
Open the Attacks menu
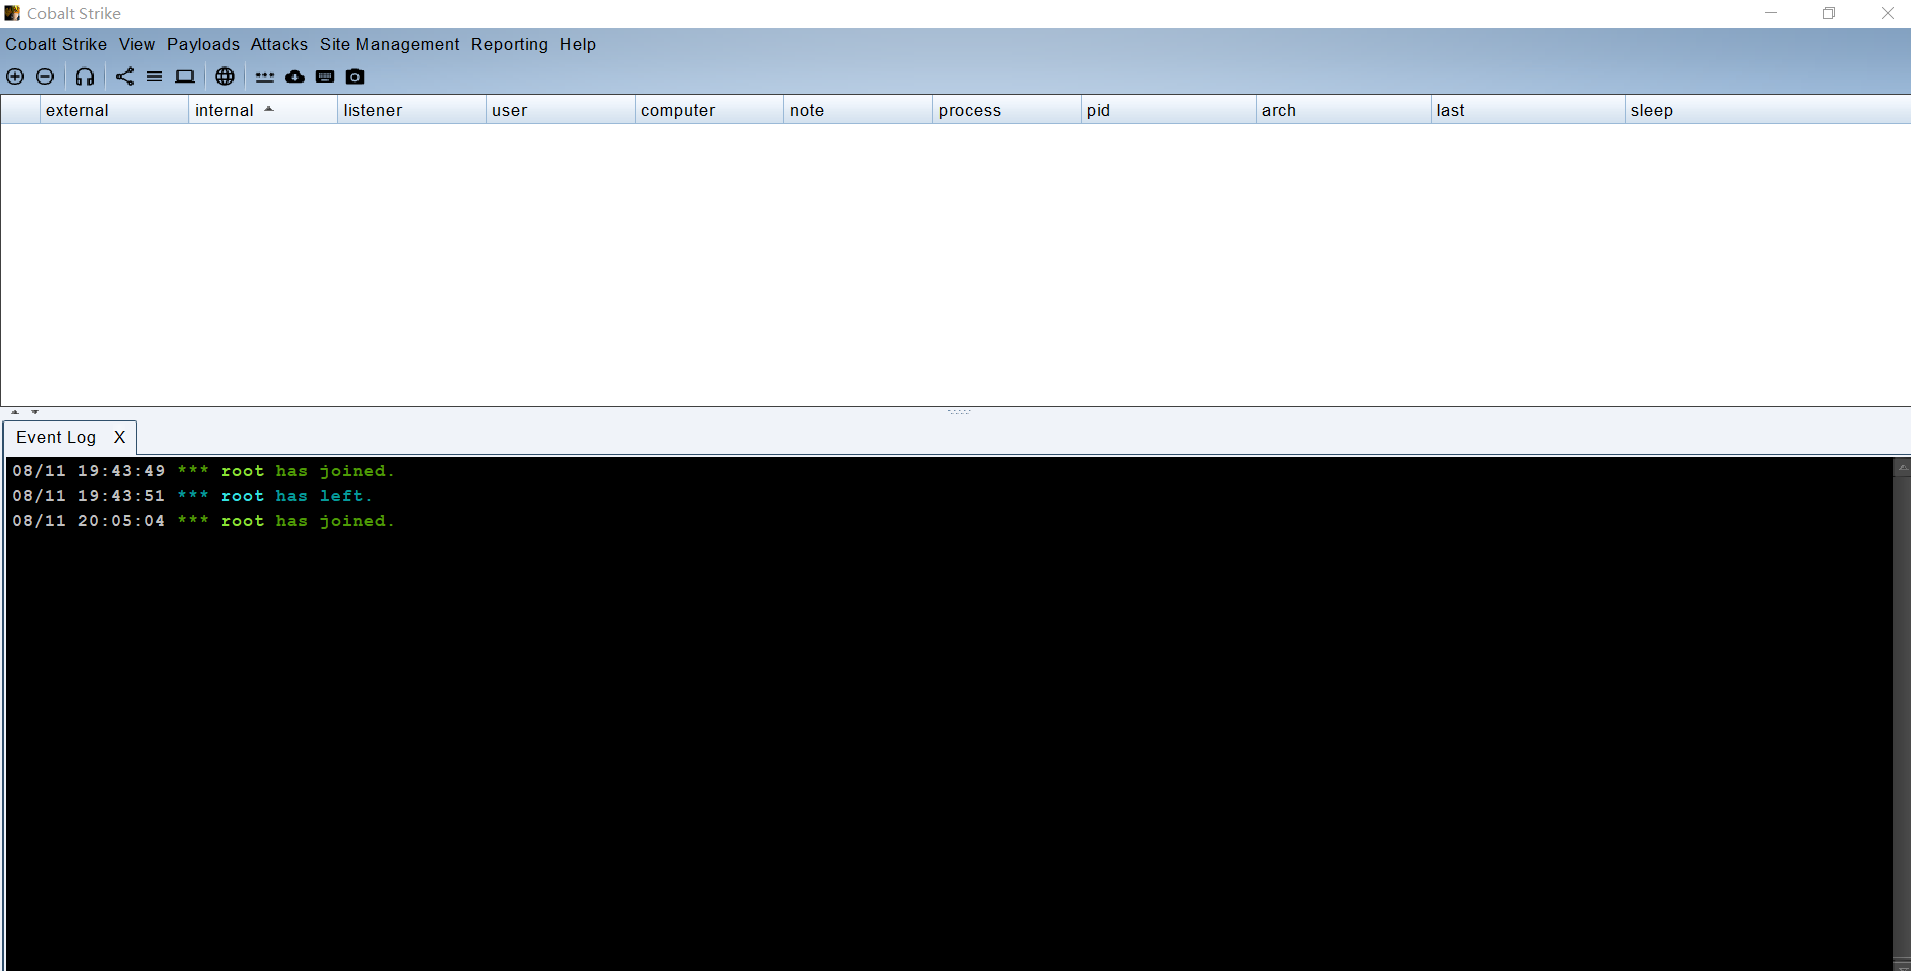[x=279, y=44]
